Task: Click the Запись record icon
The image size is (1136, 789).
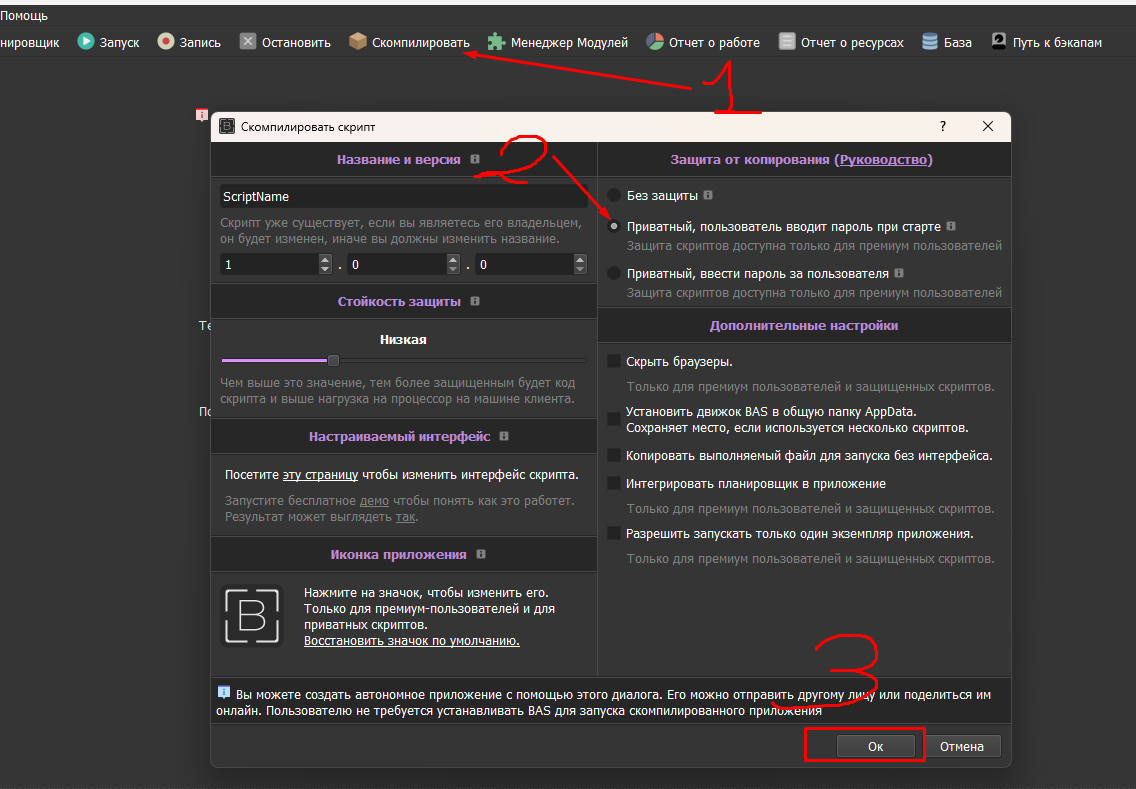Action: (x=165, y=42)
